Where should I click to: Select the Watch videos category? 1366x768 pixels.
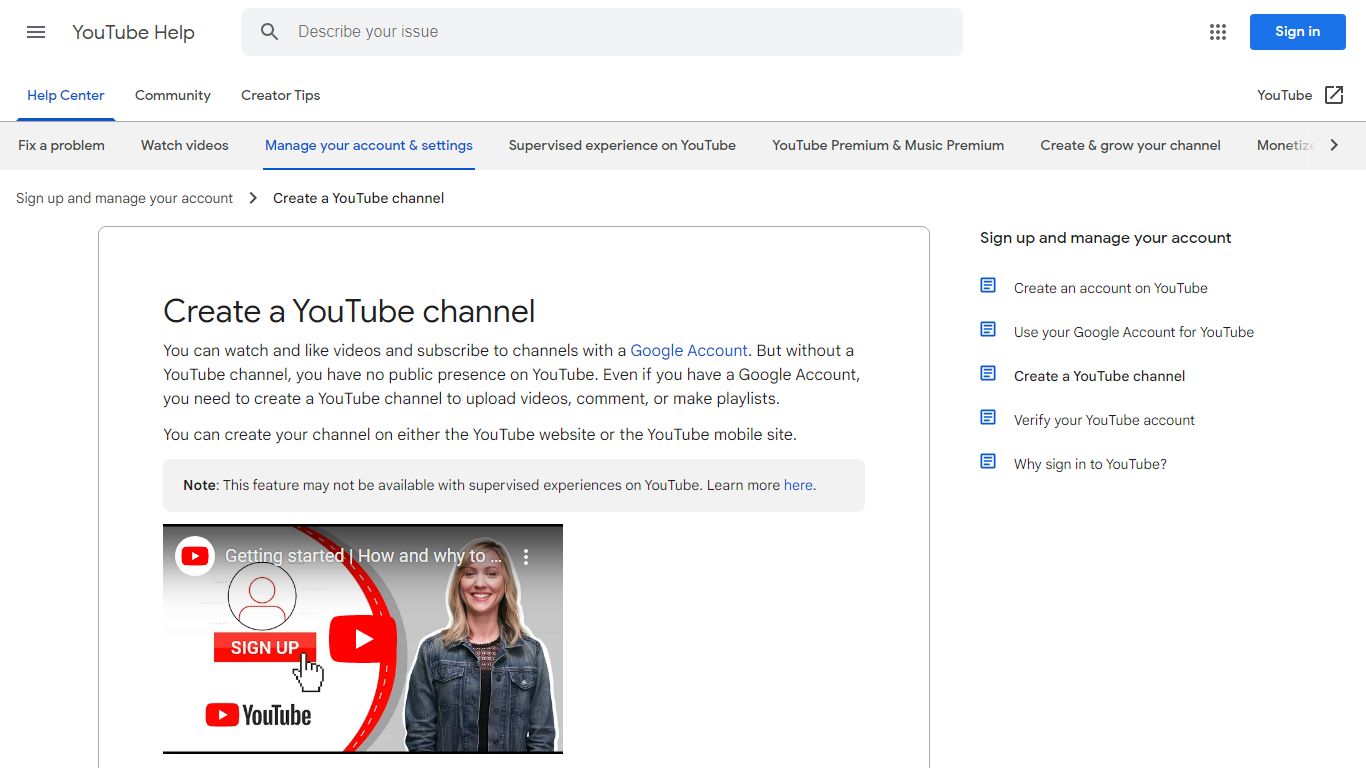185,145
